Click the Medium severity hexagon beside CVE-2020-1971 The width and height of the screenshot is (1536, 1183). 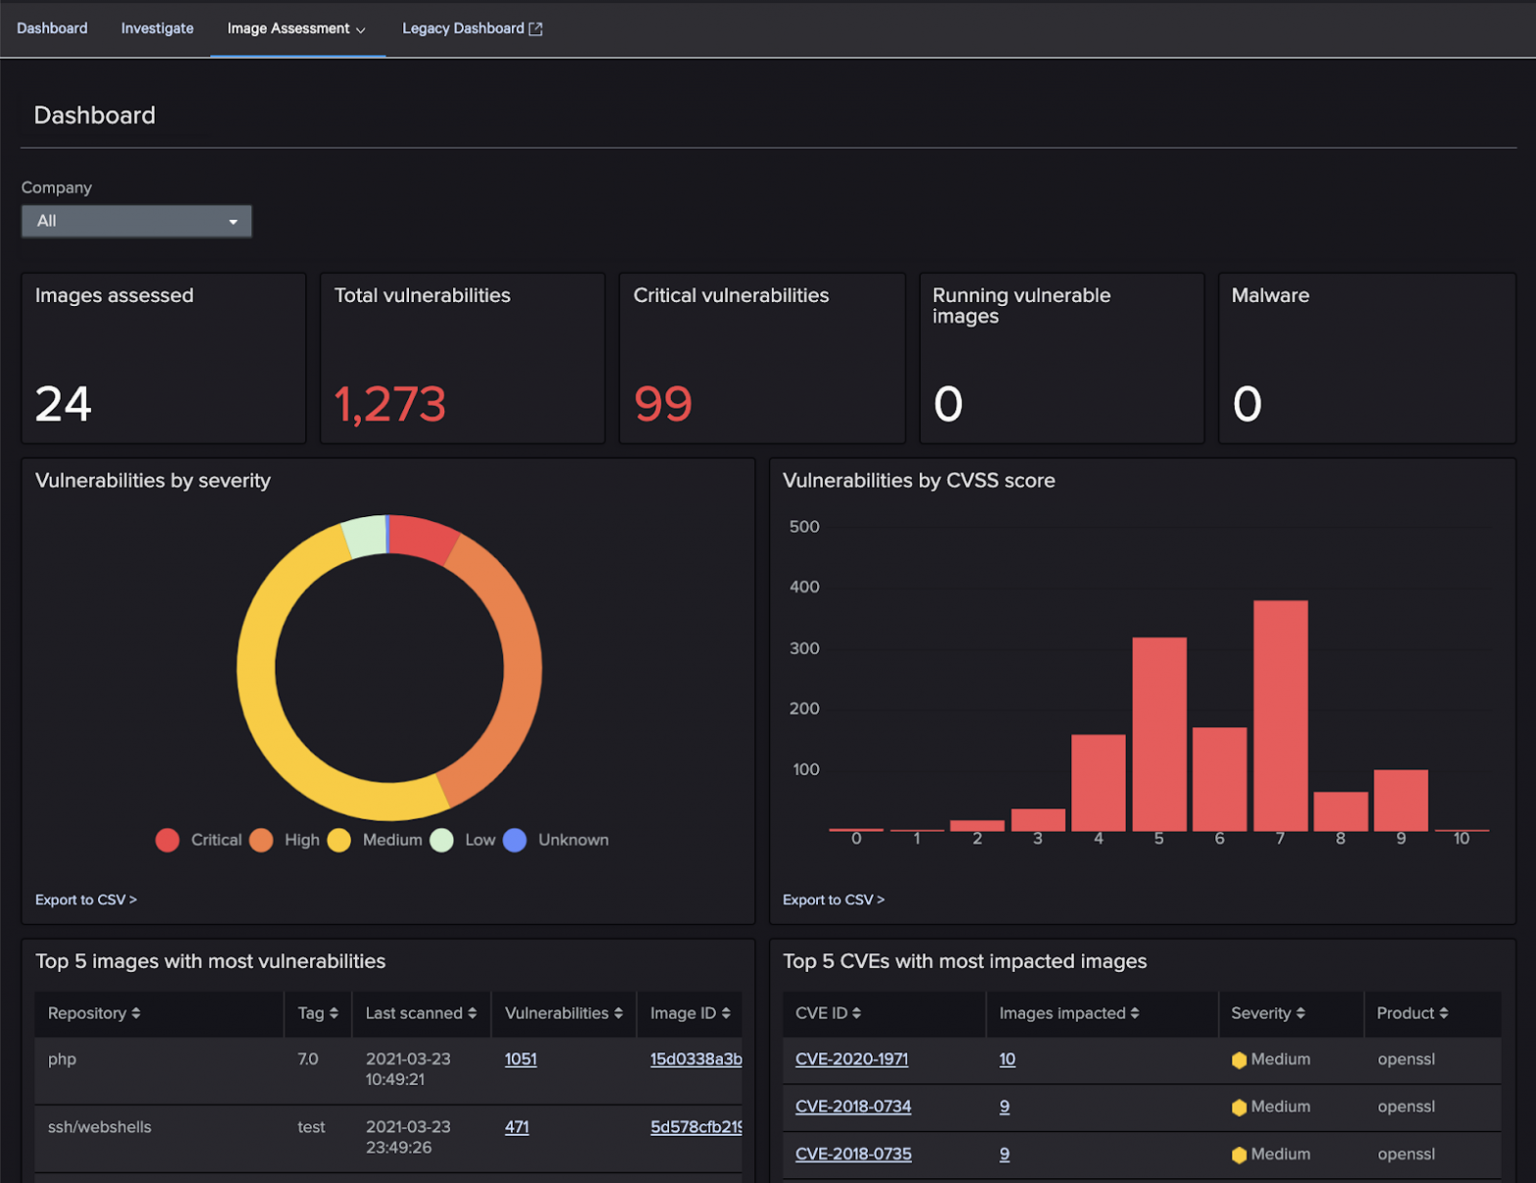1239,1059
